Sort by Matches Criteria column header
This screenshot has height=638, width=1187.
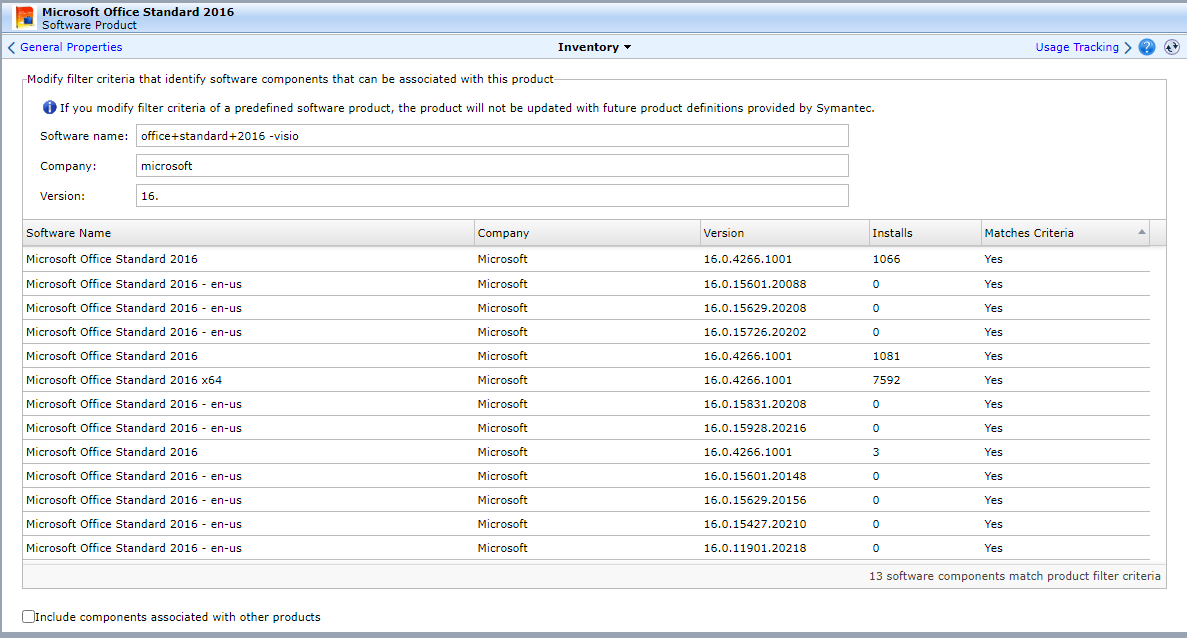(1065, 233)
